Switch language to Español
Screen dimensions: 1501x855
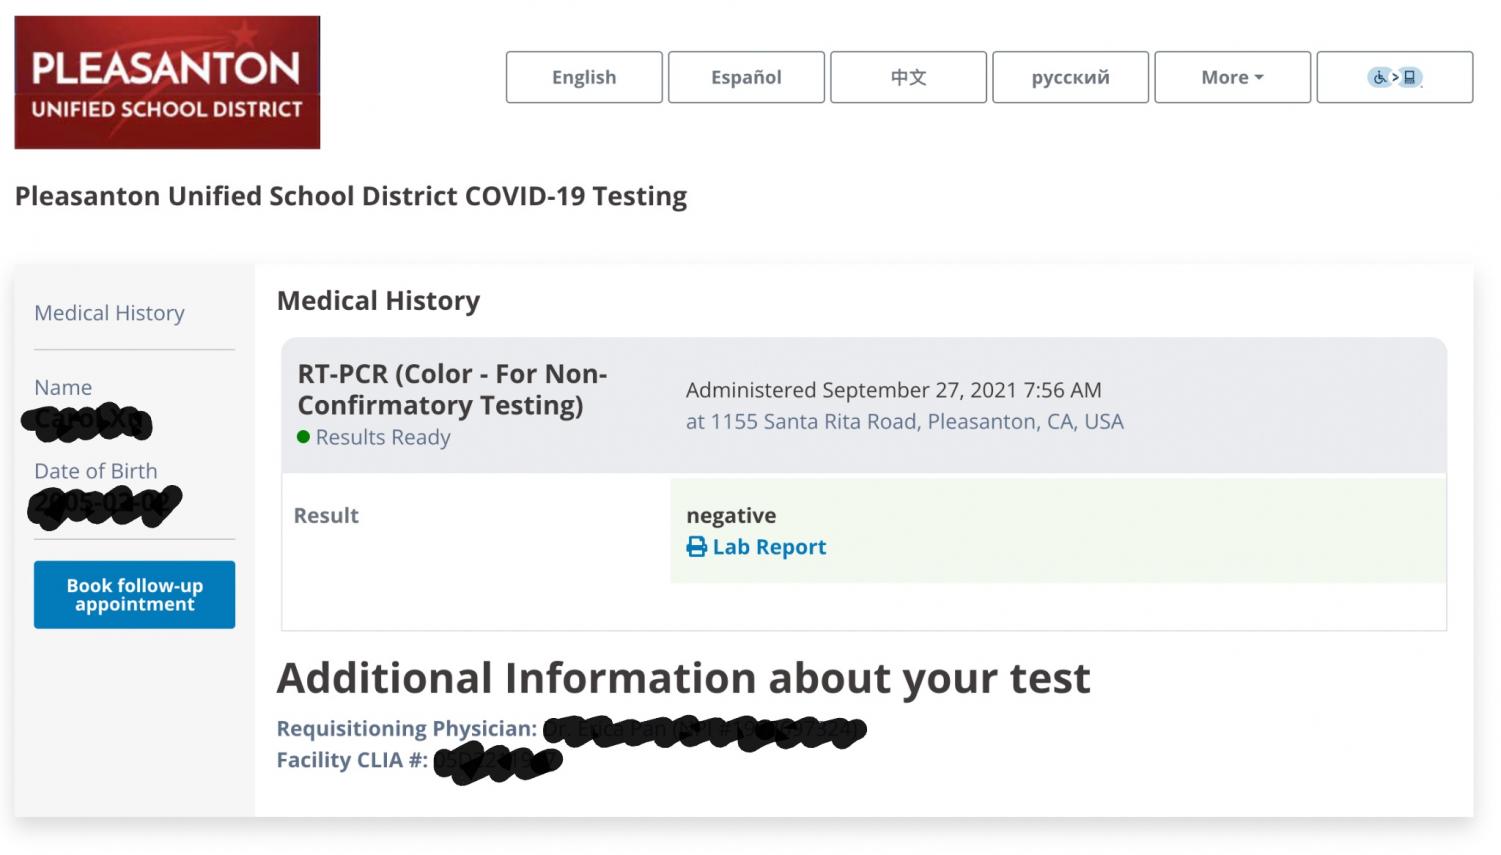point(746,77)
